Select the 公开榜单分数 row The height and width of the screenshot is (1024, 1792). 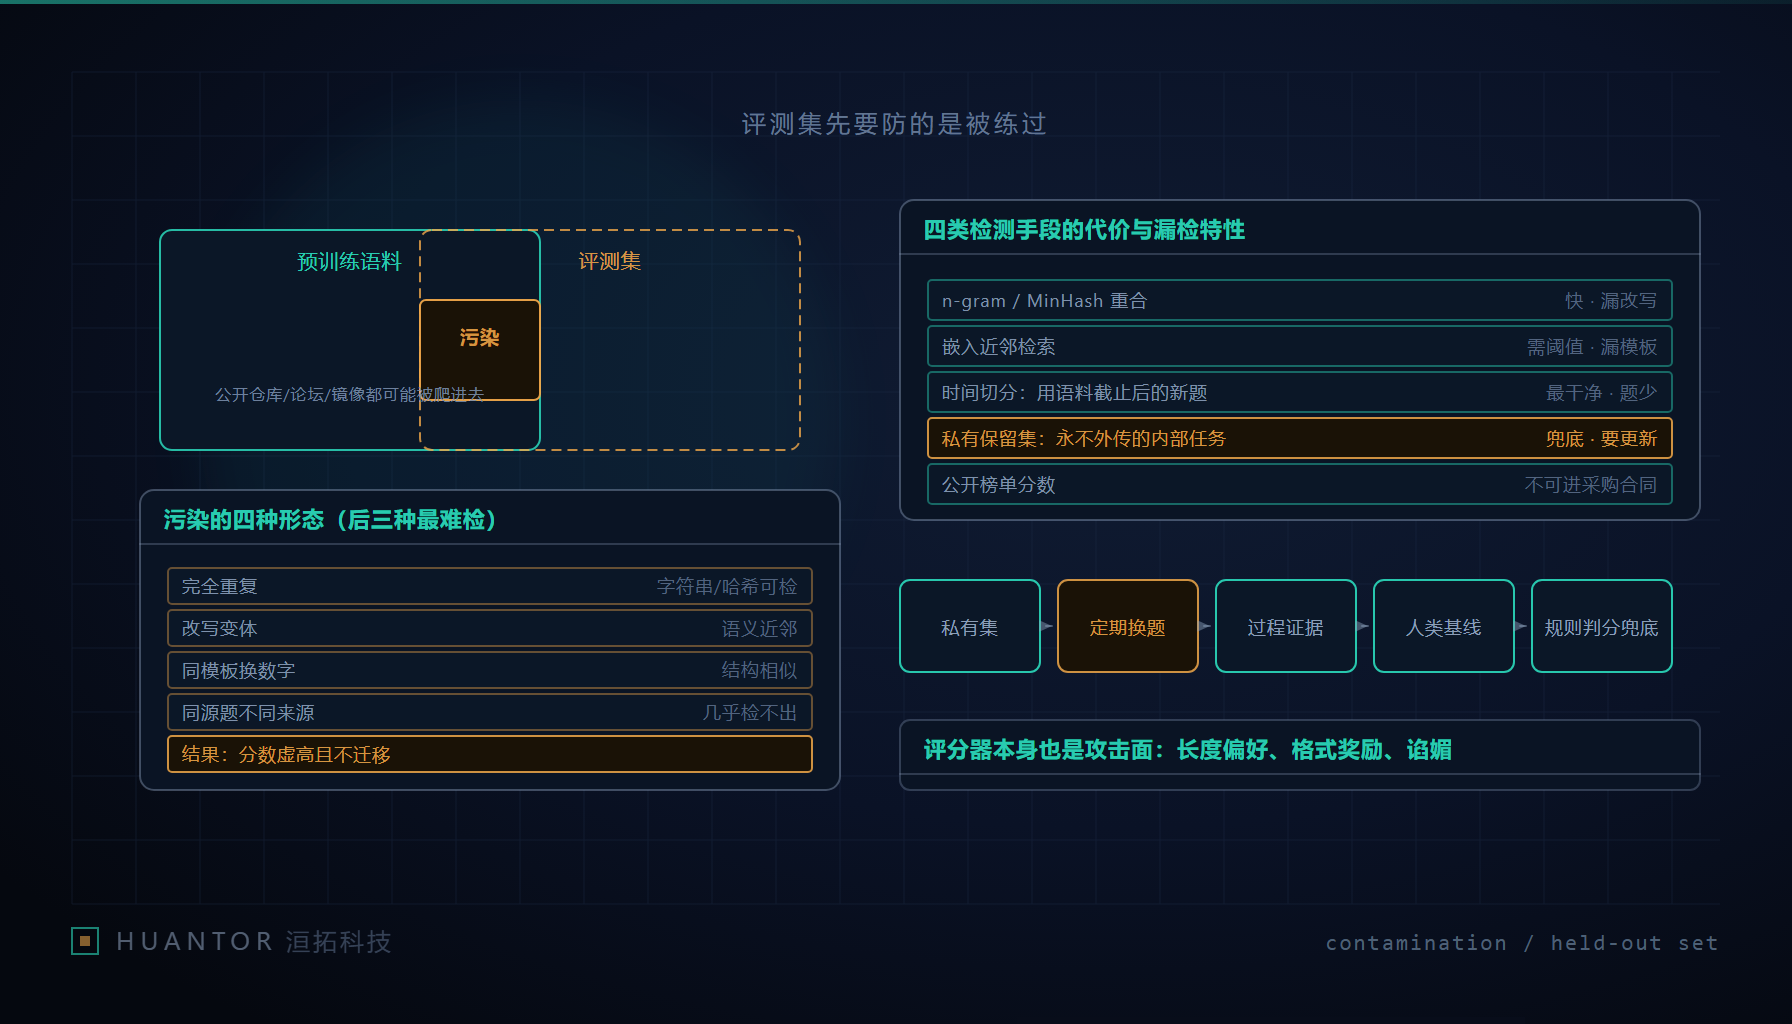click(x=1300, y=484)
